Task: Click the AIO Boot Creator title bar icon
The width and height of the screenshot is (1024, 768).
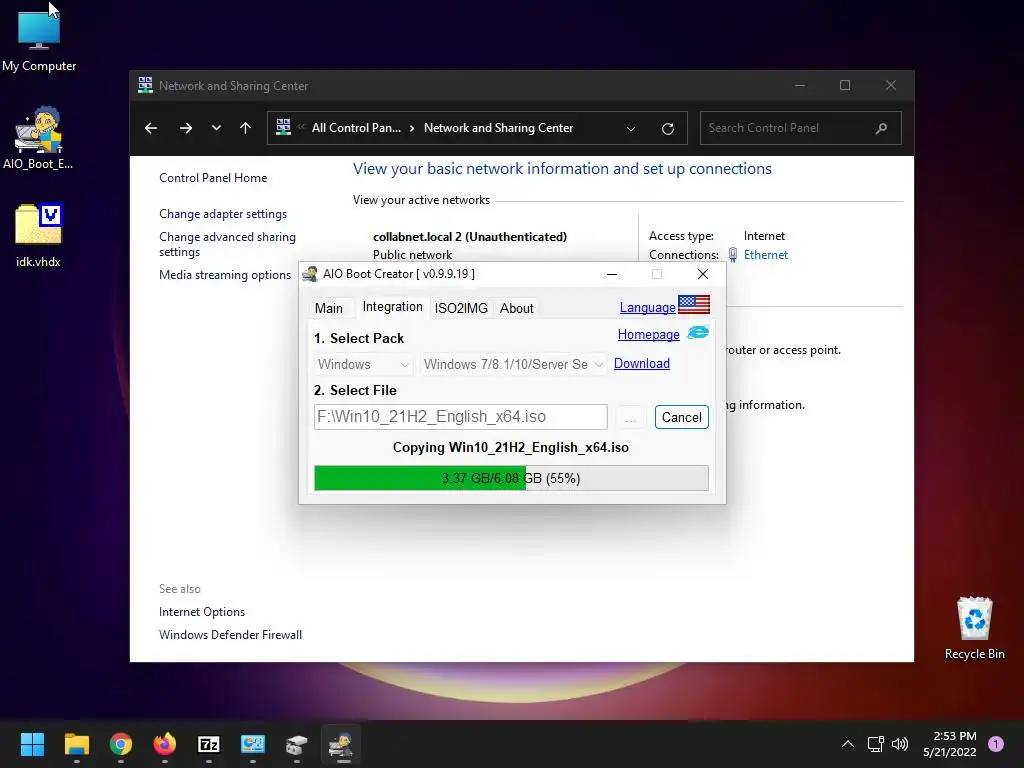Action: click(310, 274)
